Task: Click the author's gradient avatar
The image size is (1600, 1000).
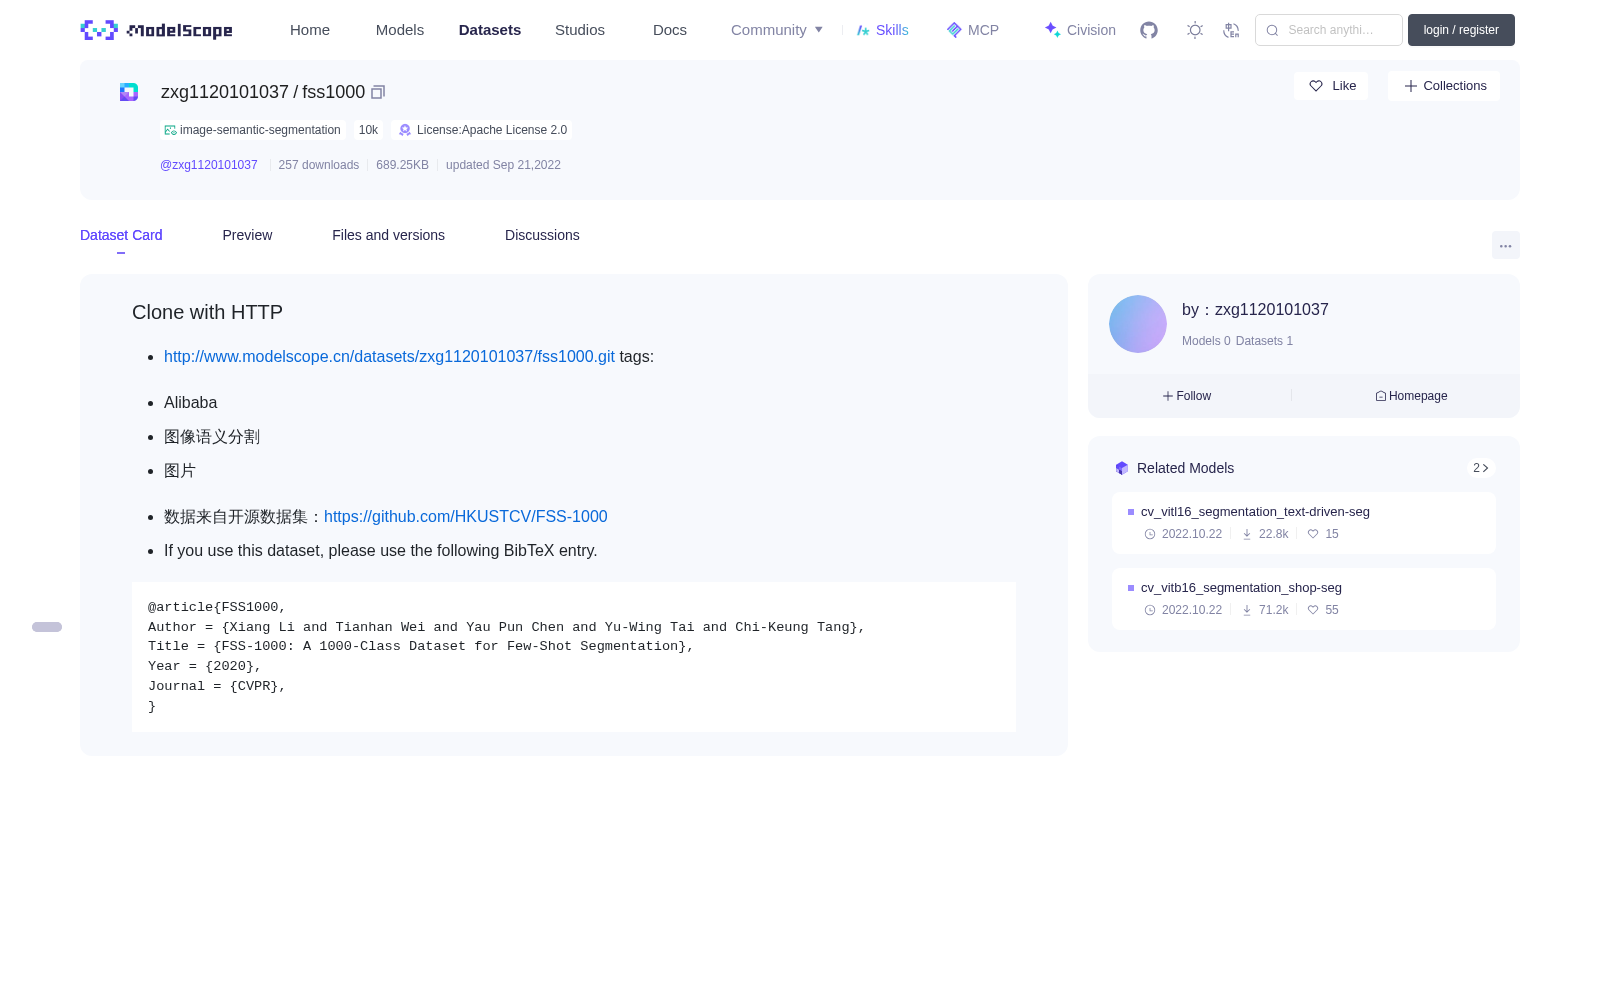Action: (x=1138, y=324)
